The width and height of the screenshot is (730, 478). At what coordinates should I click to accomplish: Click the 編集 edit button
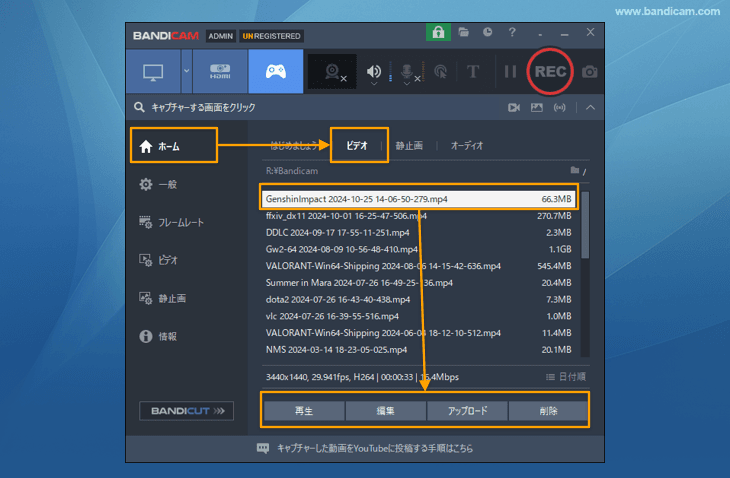(x=385, y=411)
